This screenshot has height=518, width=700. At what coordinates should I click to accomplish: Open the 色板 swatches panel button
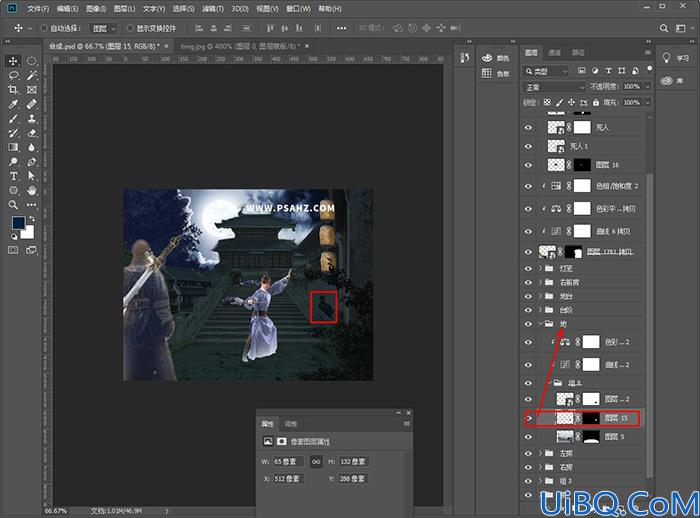(495, 73)
